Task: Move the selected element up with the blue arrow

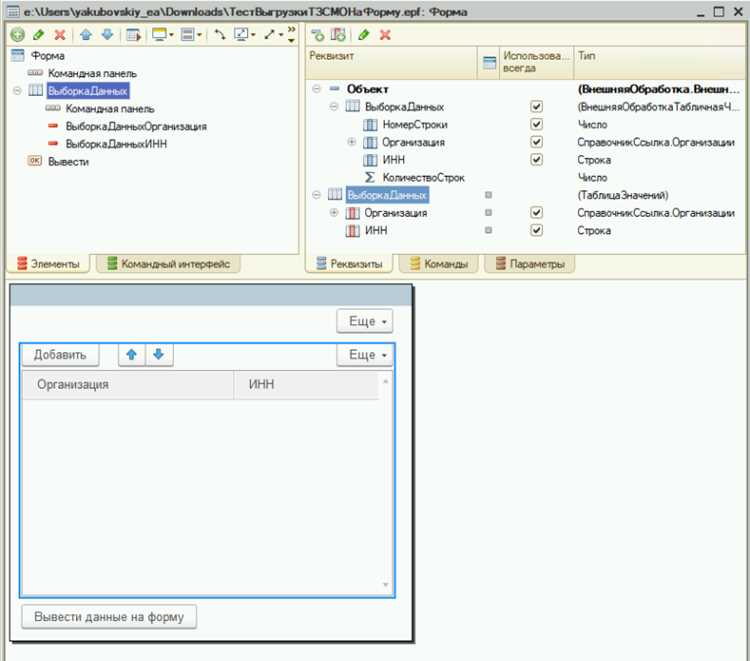Action: 86,34
